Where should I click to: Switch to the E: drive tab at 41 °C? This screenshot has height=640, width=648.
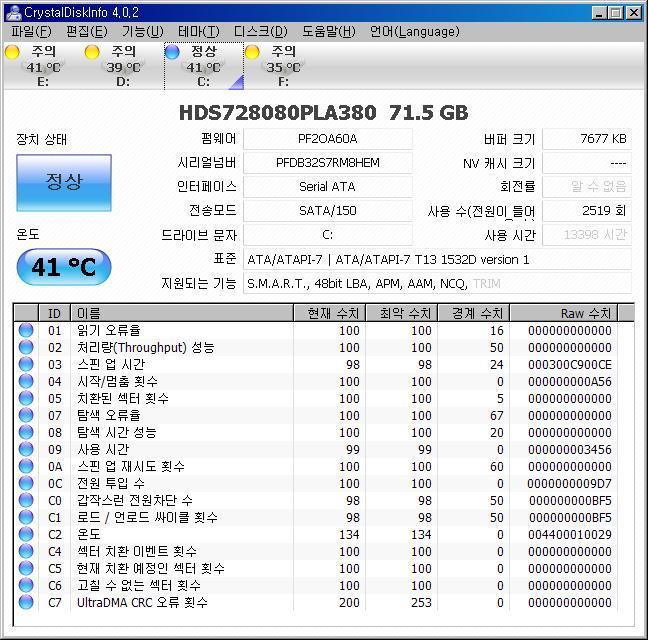(x=43, y=66)
